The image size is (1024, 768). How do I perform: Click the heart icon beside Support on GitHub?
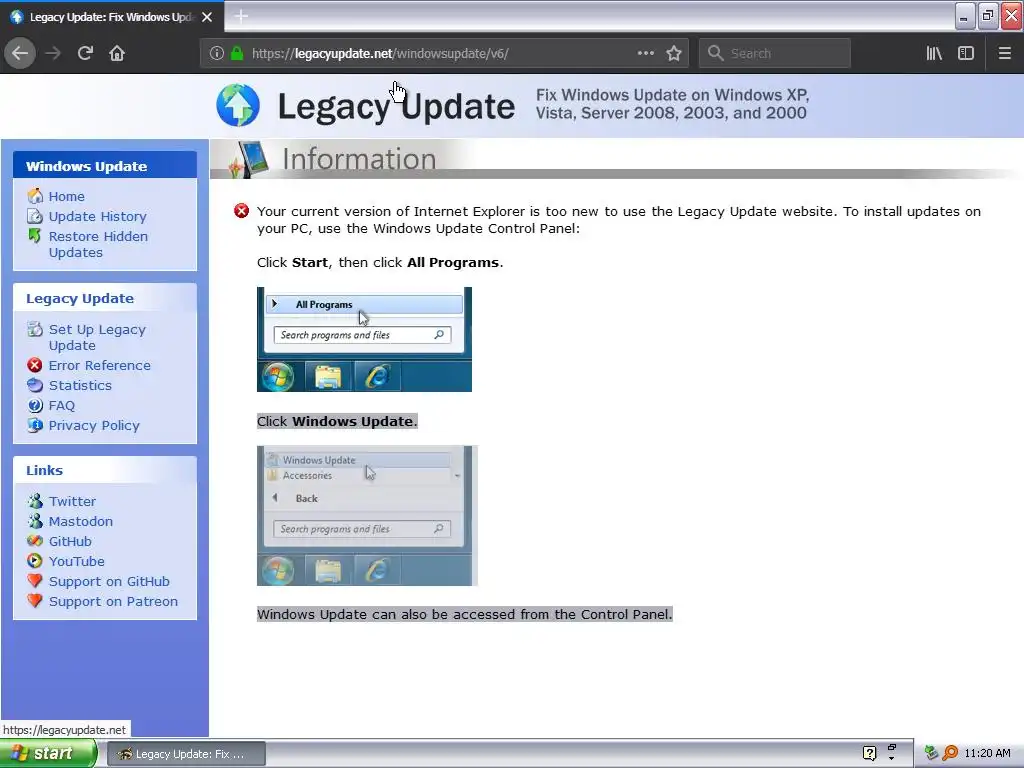(x=35, y=581)
